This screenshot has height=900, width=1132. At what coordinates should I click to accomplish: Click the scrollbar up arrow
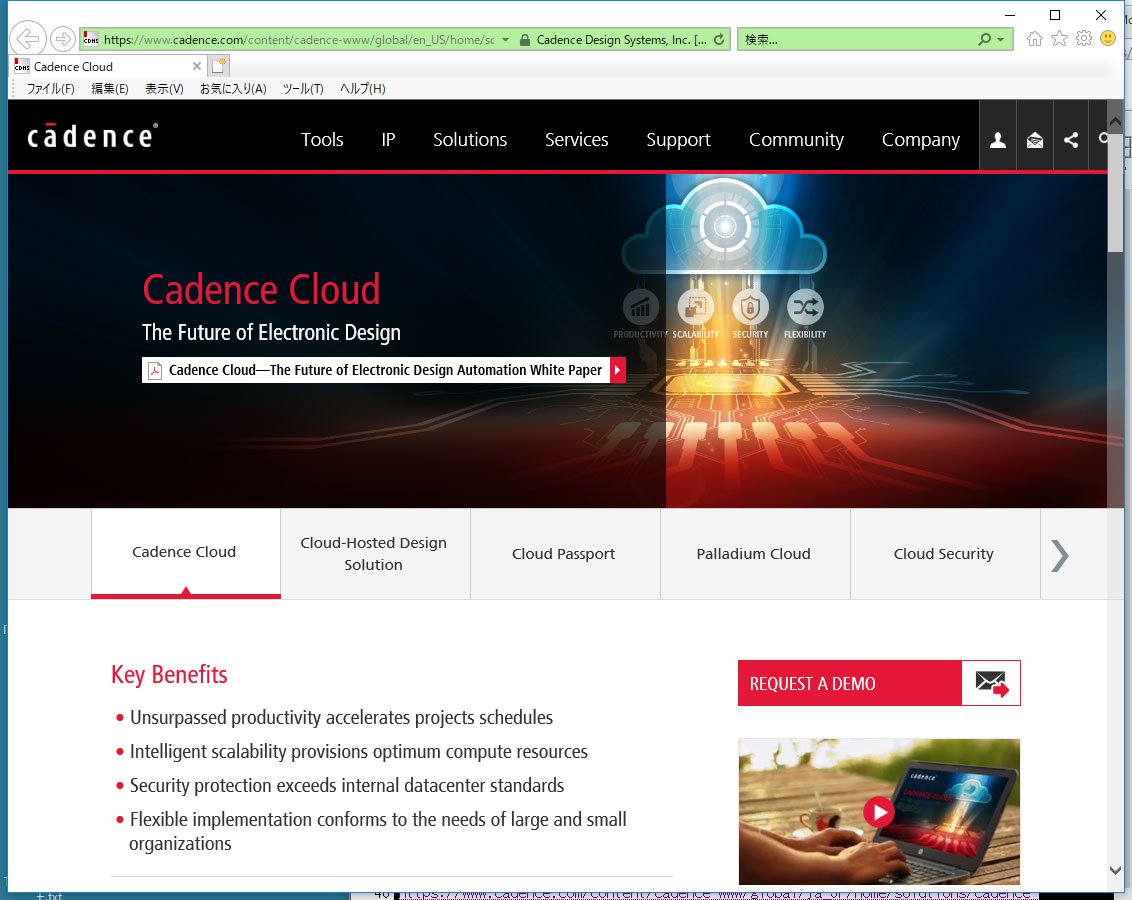pyautogui.click(x=1115, y=122)
